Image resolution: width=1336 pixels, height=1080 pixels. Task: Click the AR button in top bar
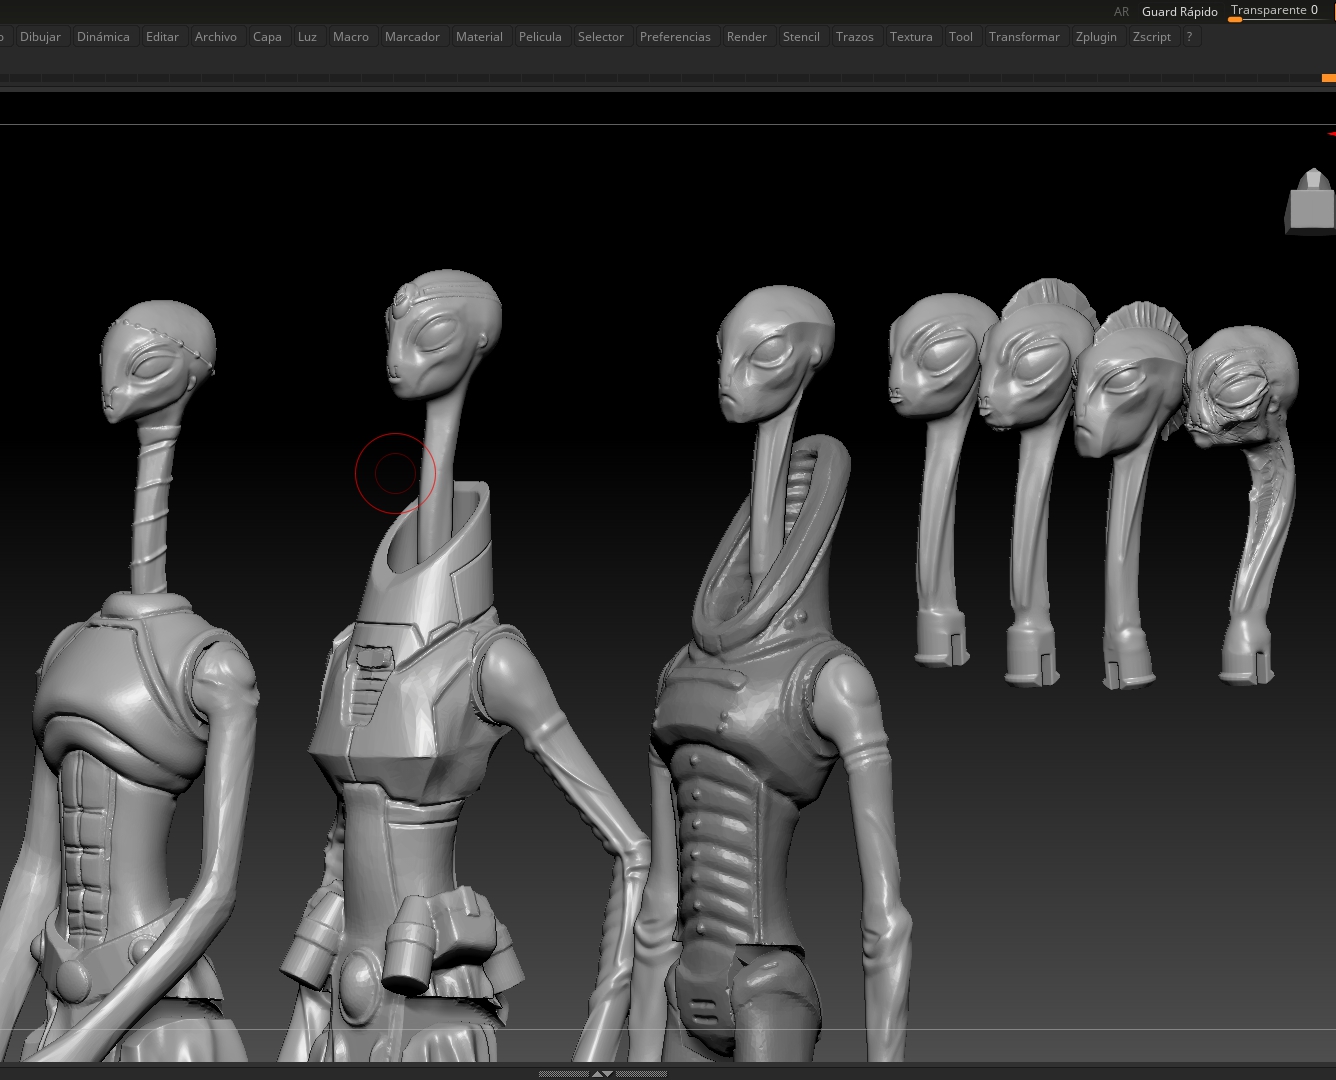[x=1121, y=12]
